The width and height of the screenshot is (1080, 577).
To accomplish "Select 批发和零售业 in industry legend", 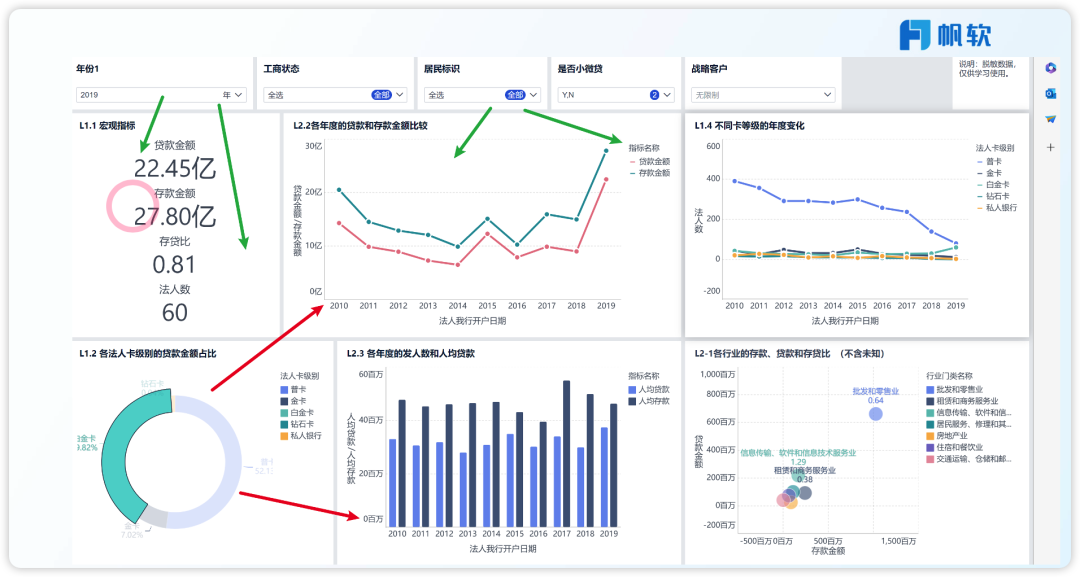I will (x=955, y=389).
